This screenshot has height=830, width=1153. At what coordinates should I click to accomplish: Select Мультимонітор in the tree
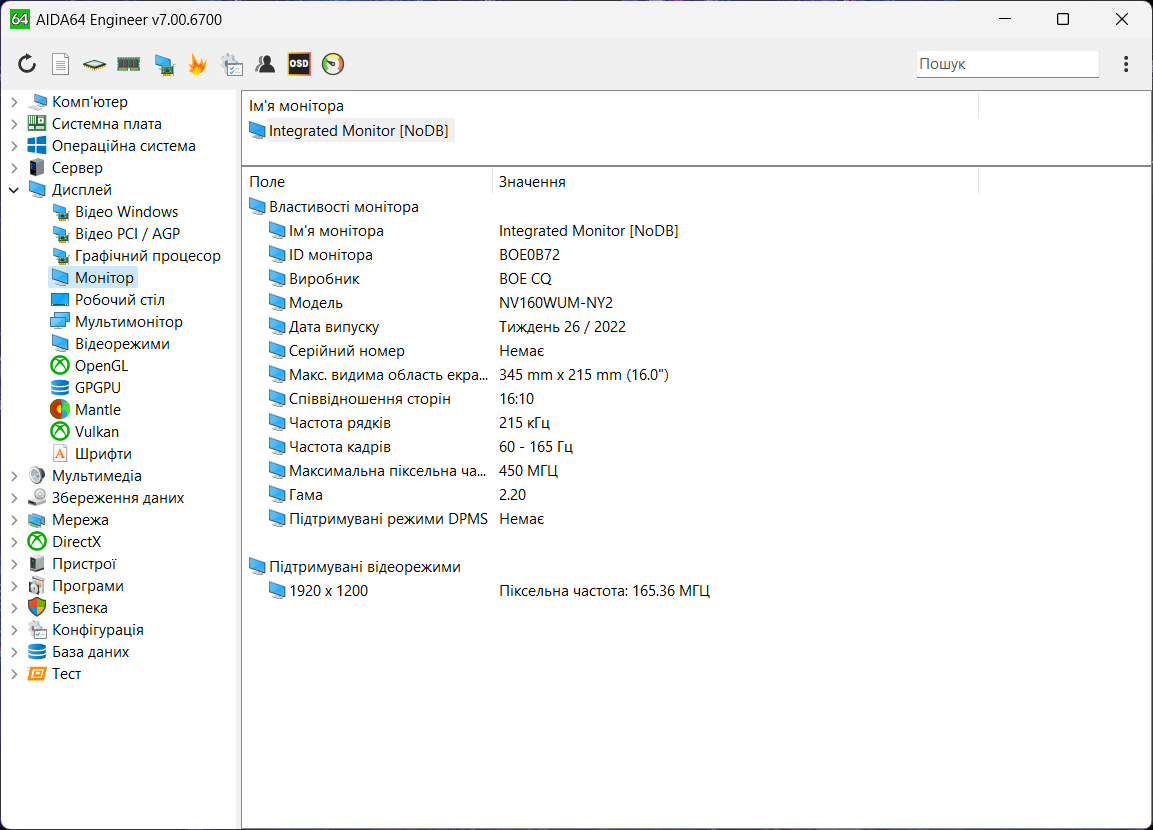pyautogui.click(x=129, y=322)
